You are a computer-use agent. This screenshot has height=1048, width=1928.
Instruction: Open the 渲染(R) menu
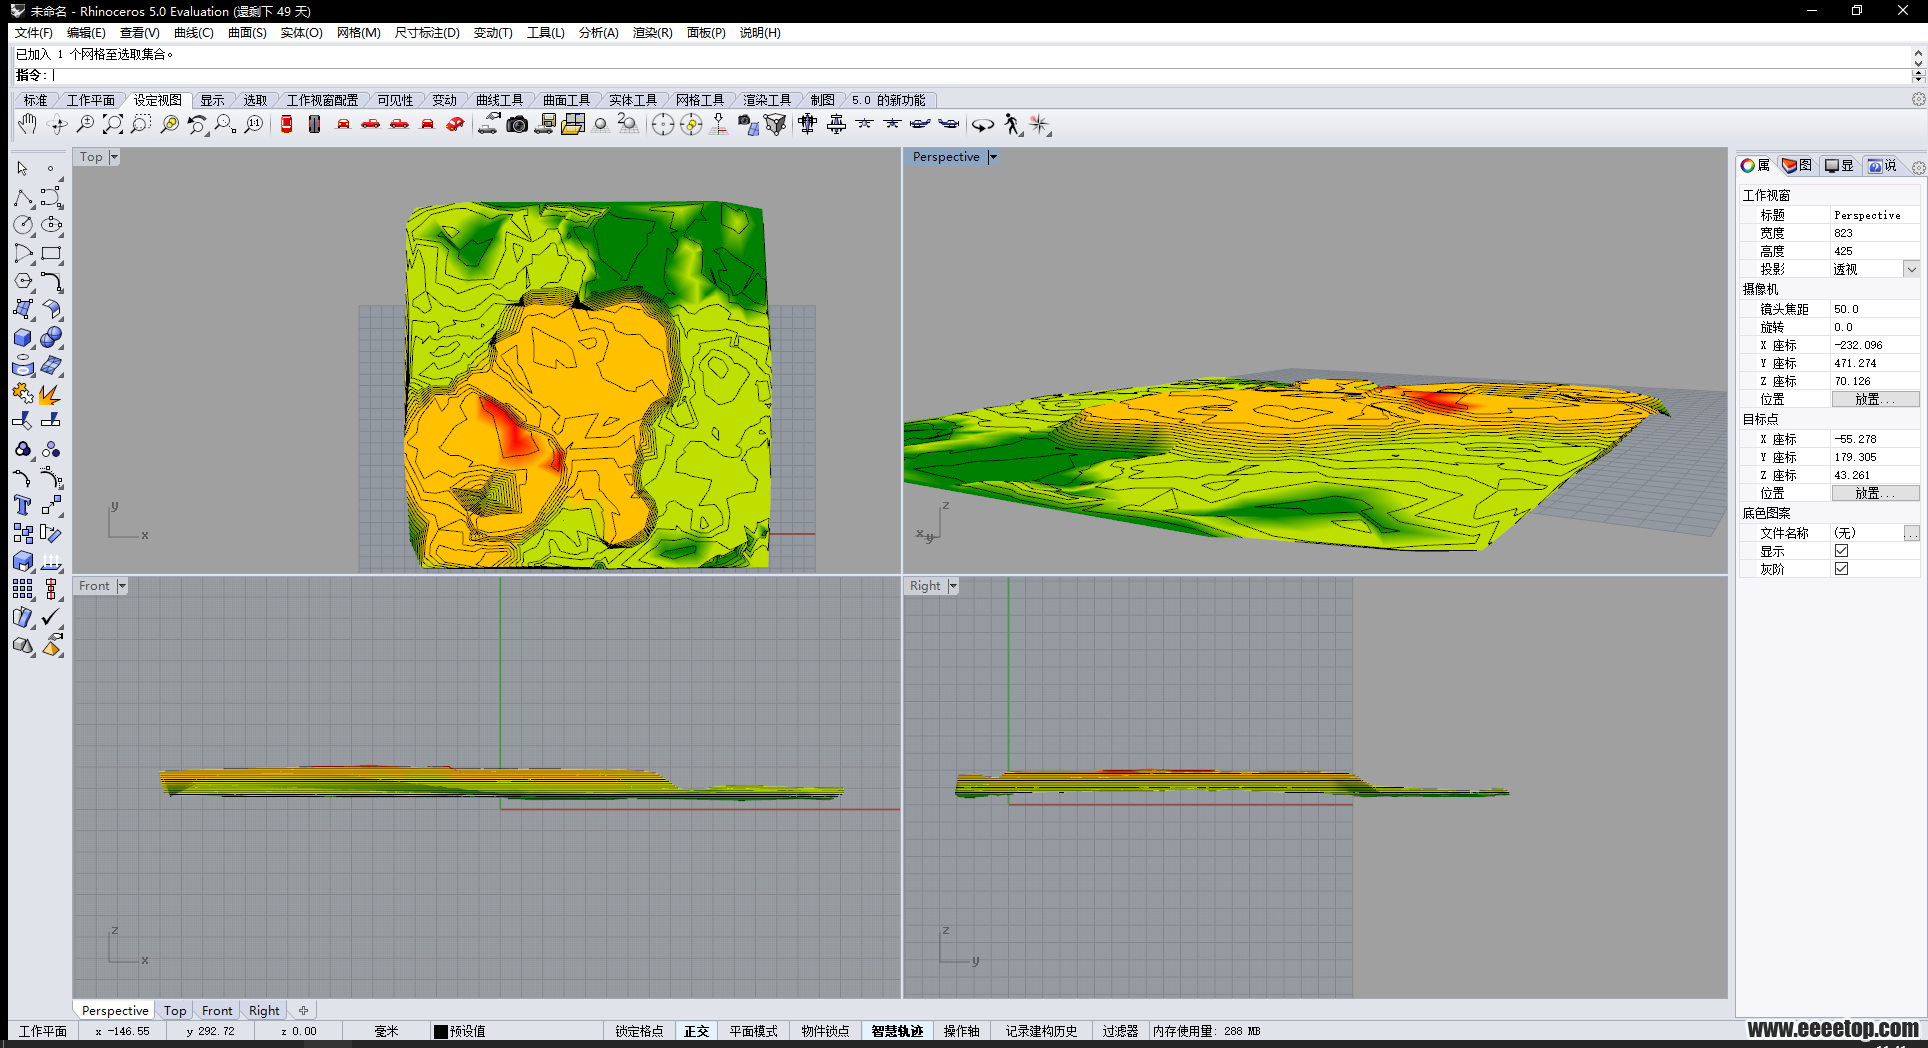coord(652,33)
